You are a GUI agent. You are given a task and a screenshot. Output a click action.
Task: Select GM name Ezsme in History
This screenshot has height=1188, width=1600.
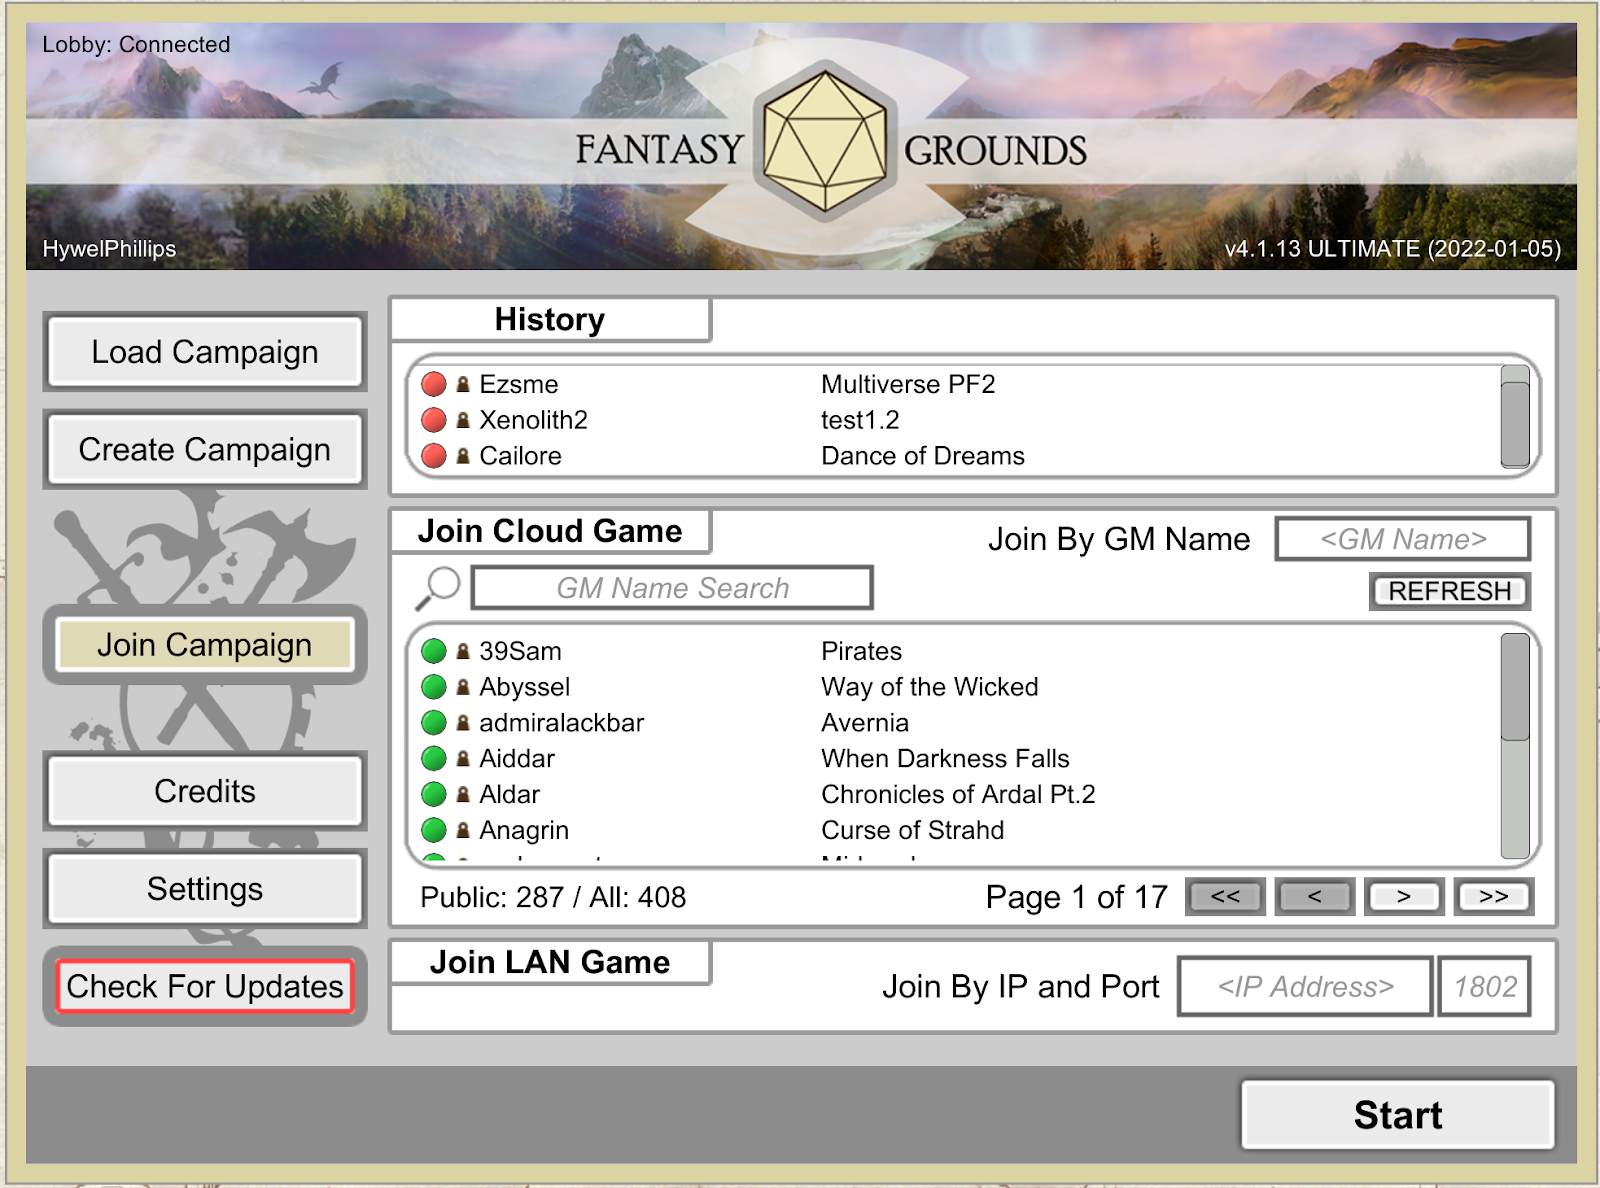click(x=519, y=384)
